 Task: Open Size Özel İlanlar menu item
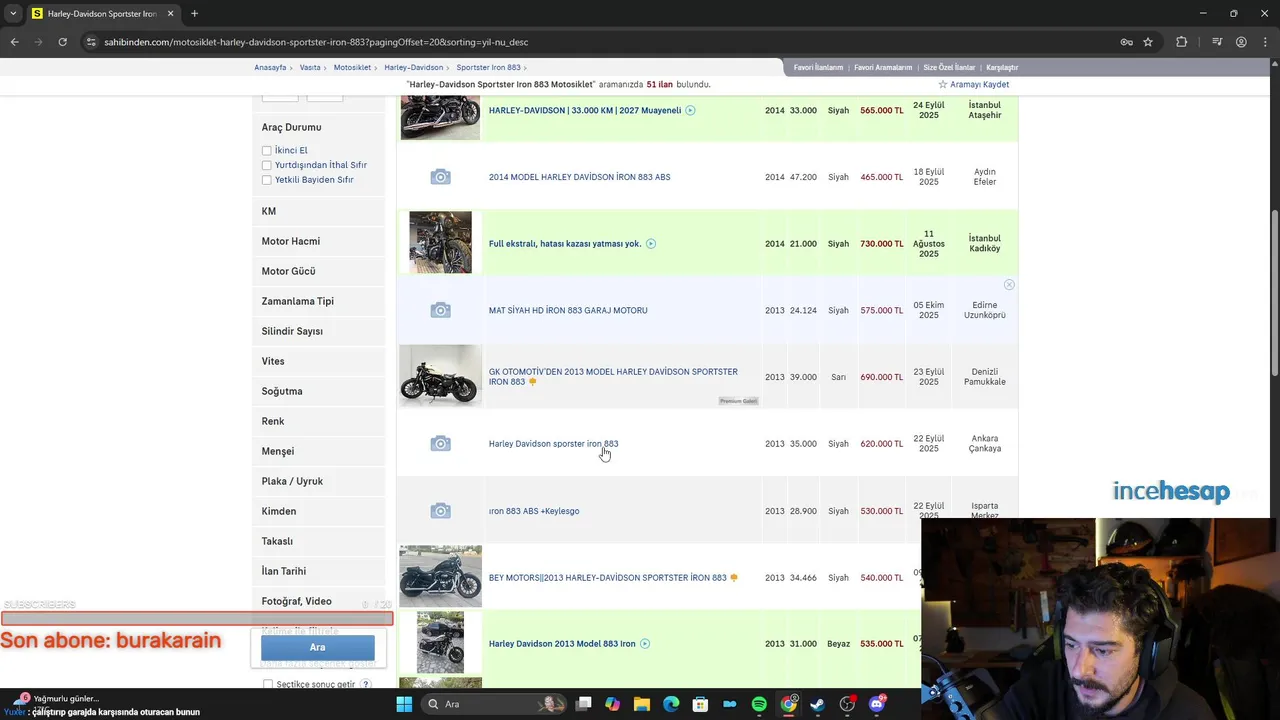pyautogui.click(x=949, y=68)
